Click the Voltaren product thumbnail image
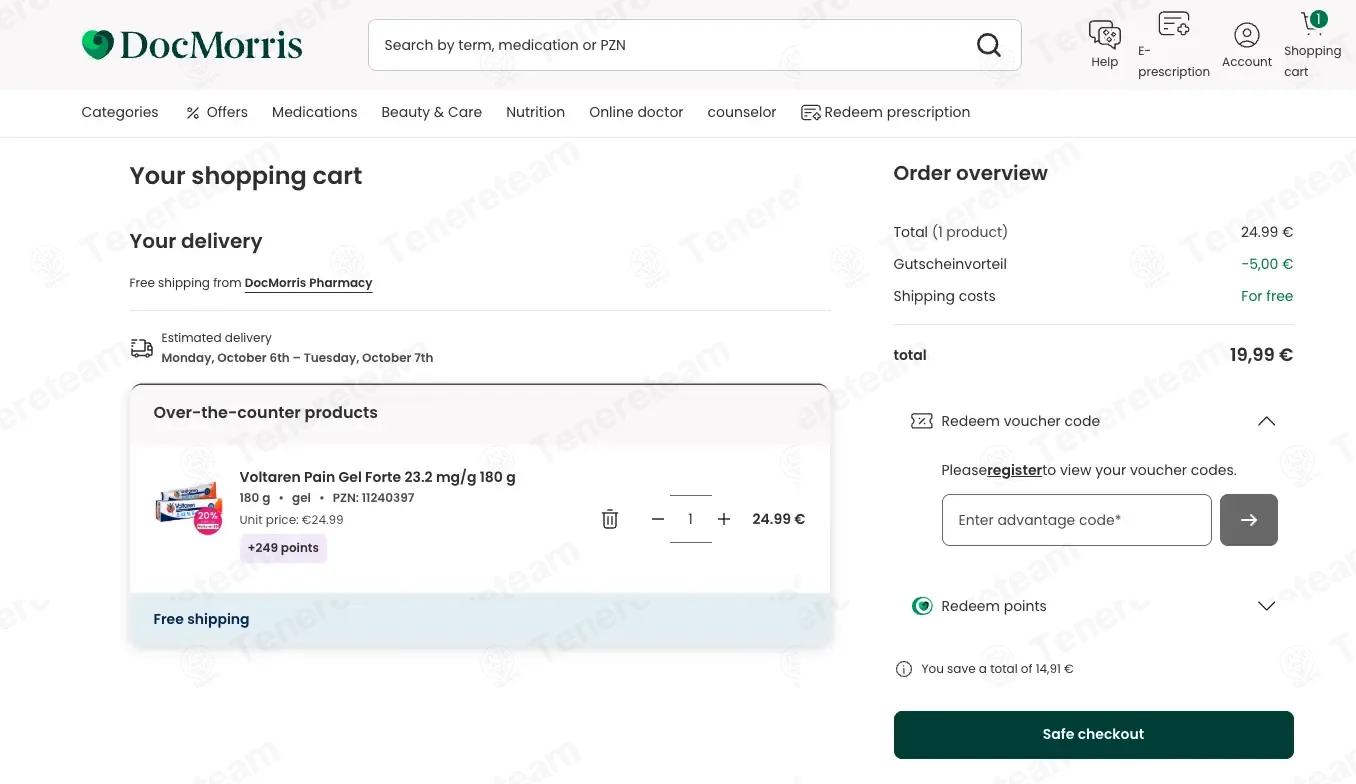Image resolution: width=1356 pixels, height=784 pixels. [188, 506]
